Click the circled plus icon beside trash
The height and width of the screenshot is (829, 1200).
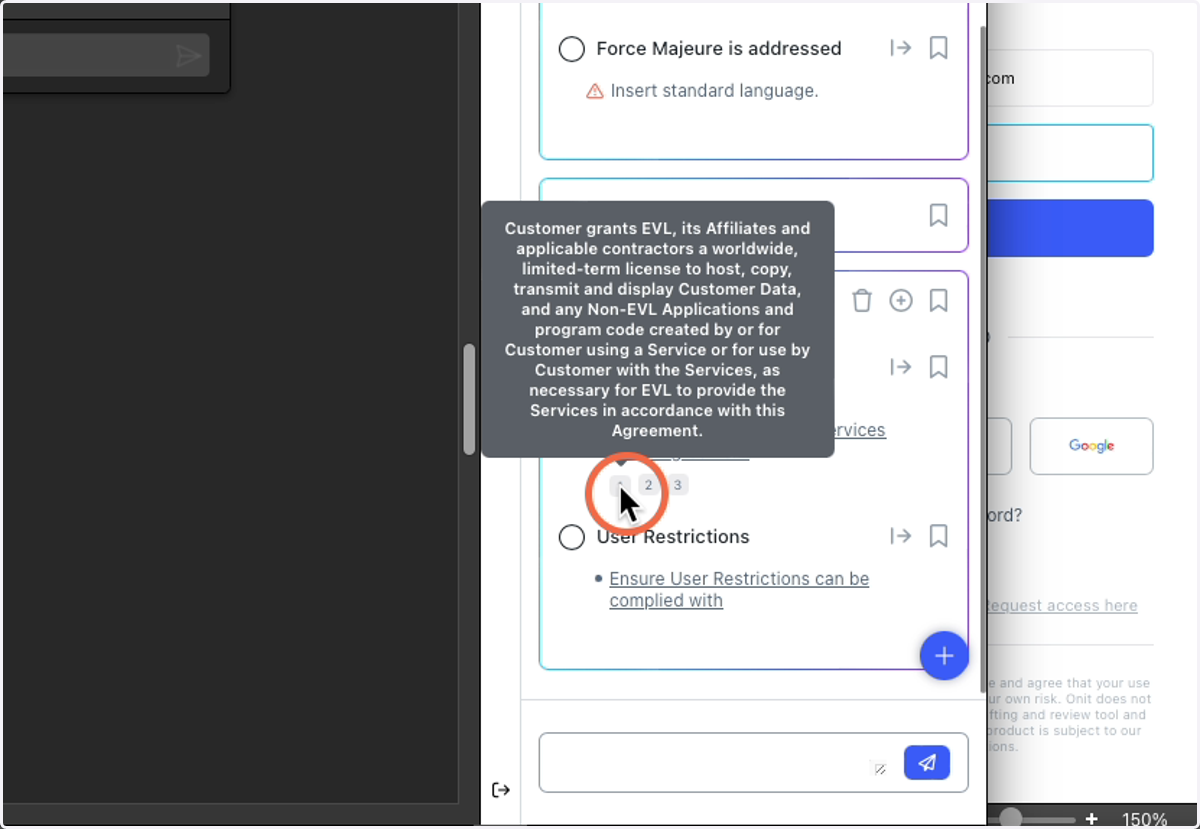tap(901, 300)
